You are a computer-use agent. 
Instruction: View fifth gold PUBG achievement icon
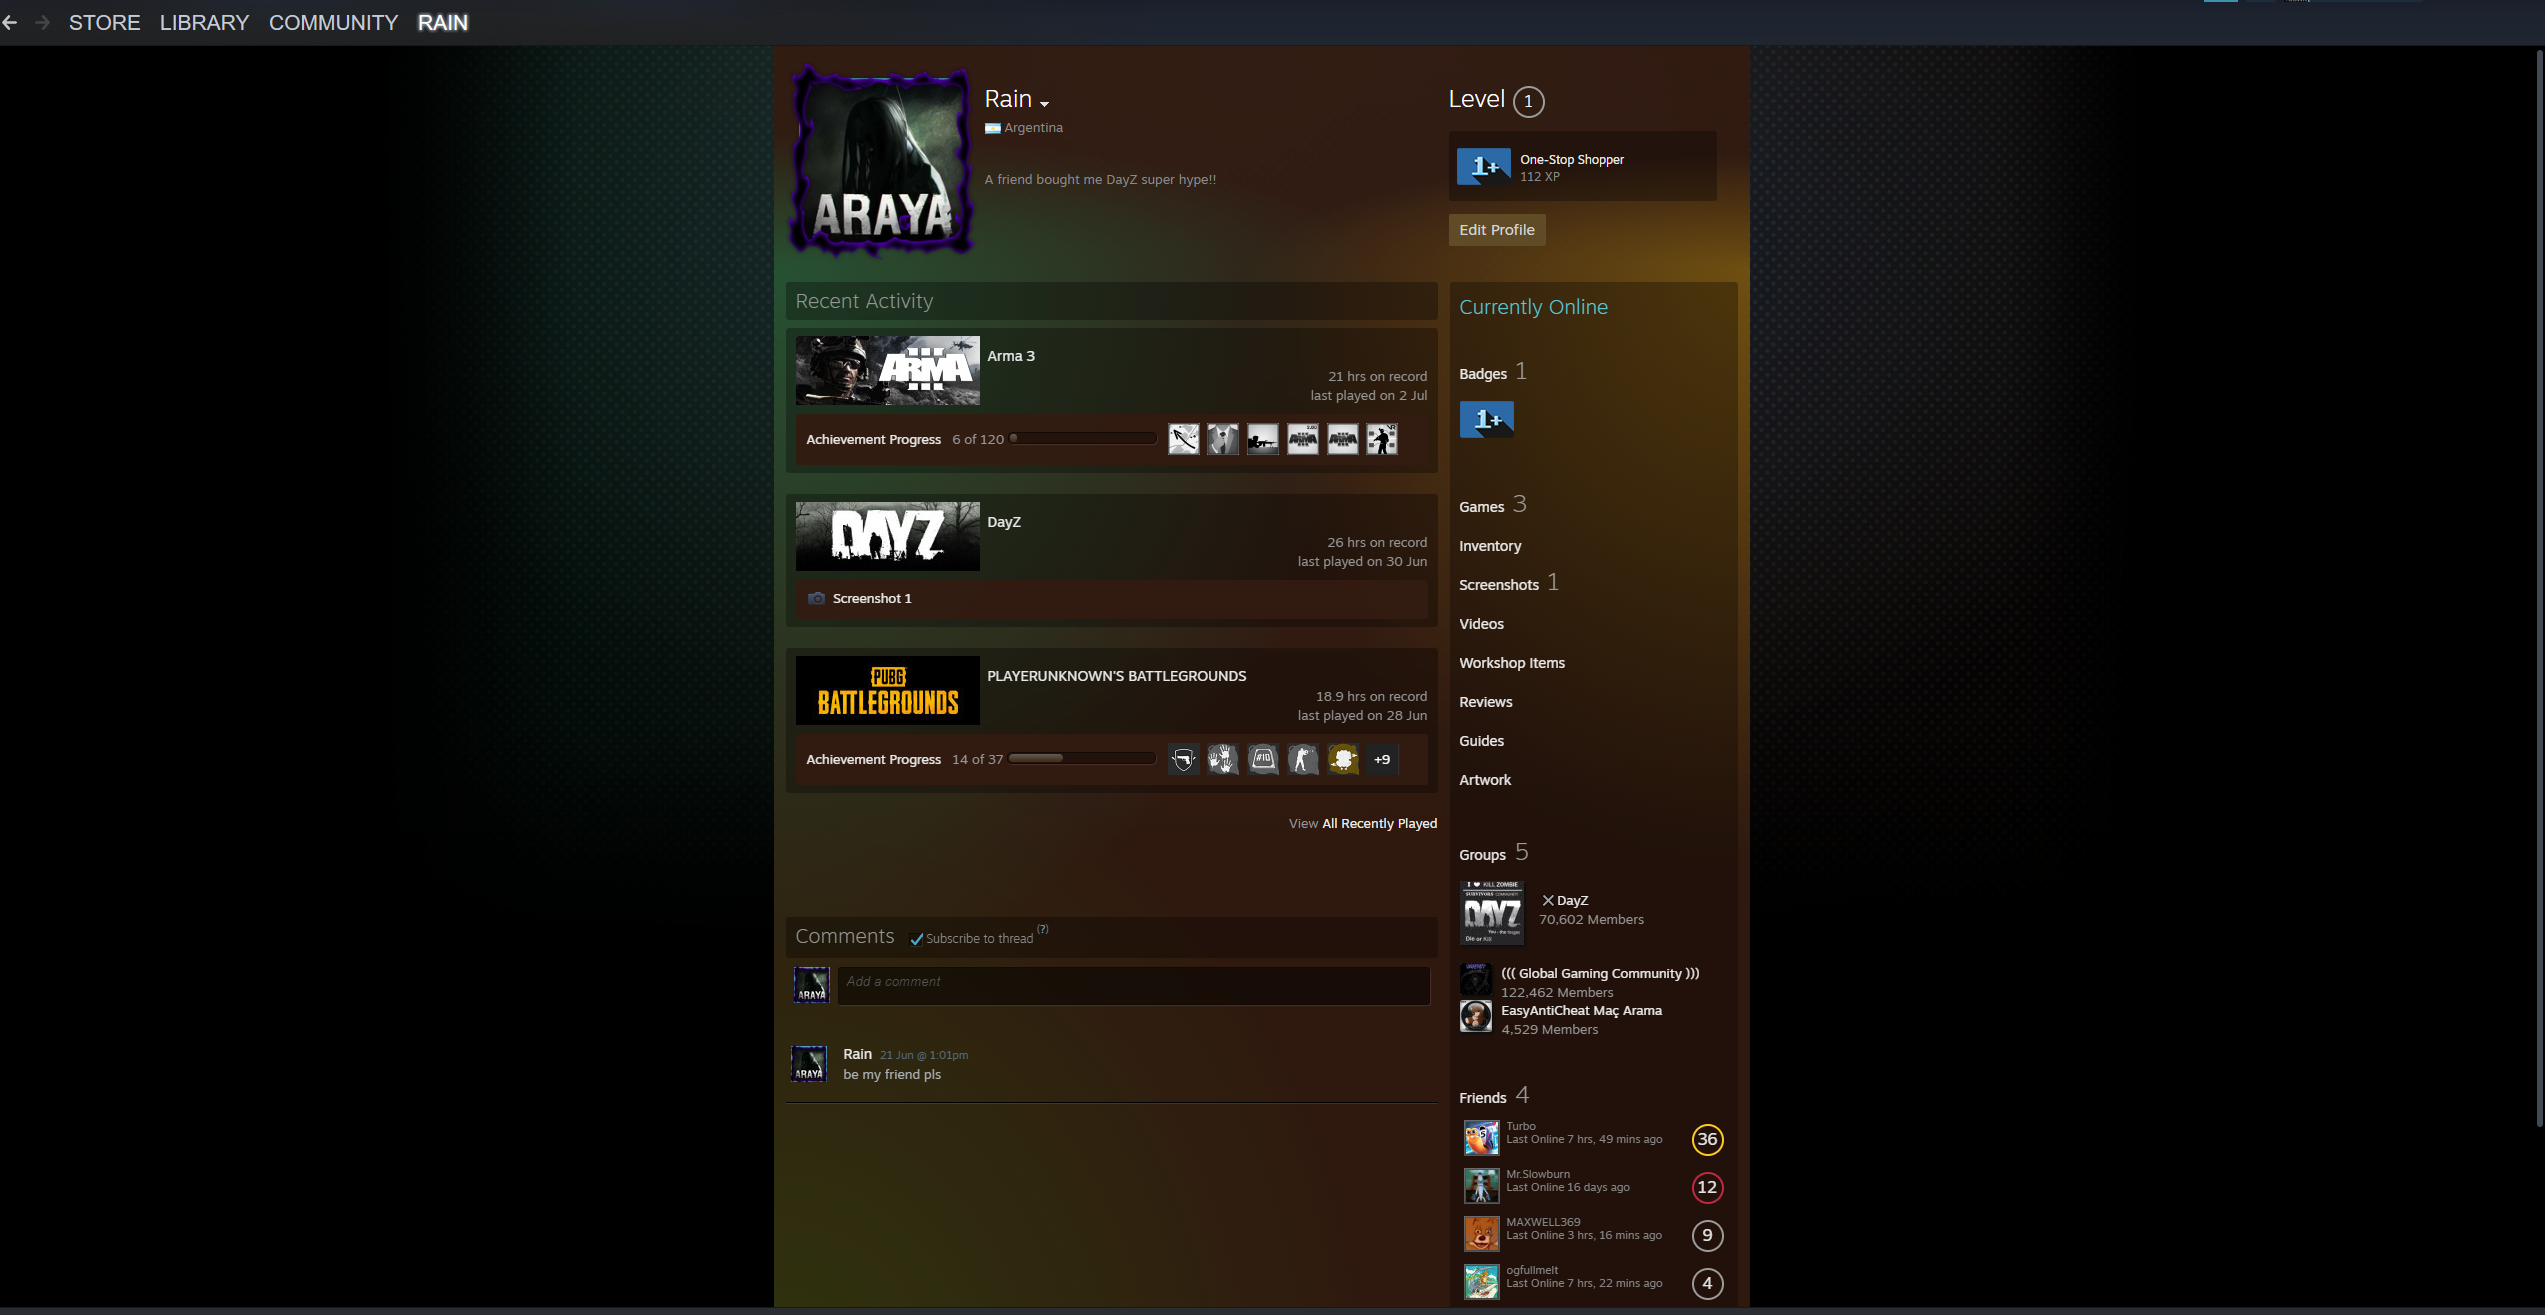tap(1343, 759)
